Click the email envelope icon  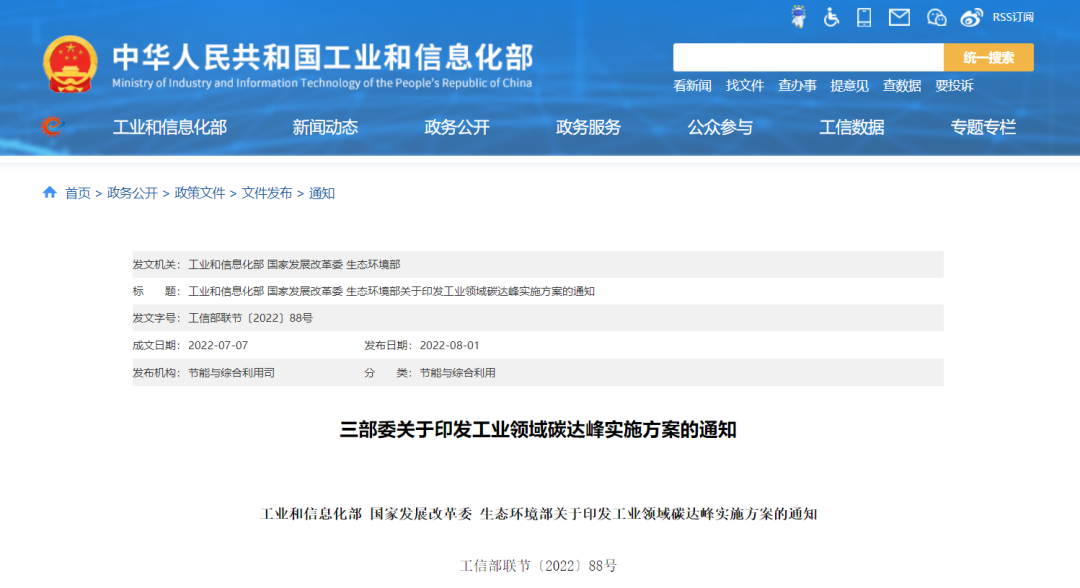(x=898, y=17)
